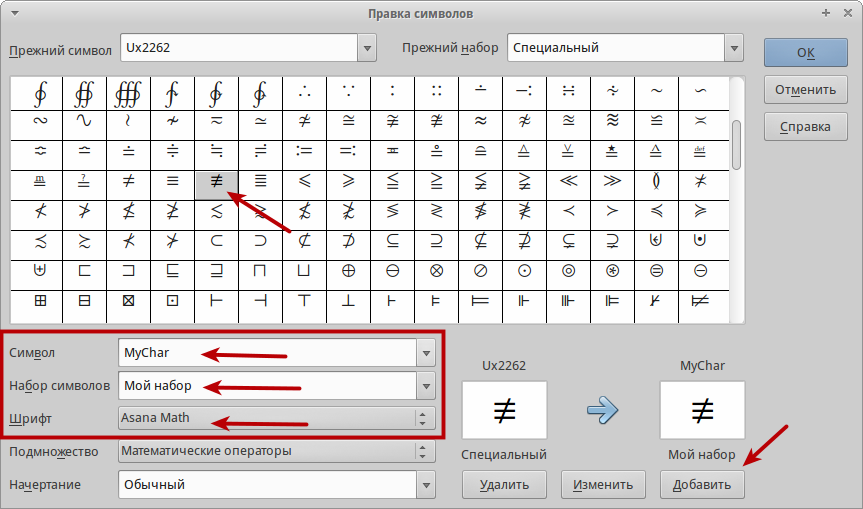Choose the subset ⊂ symbol
The height and width of the screenshot is (509, 863).
point(216,240)
